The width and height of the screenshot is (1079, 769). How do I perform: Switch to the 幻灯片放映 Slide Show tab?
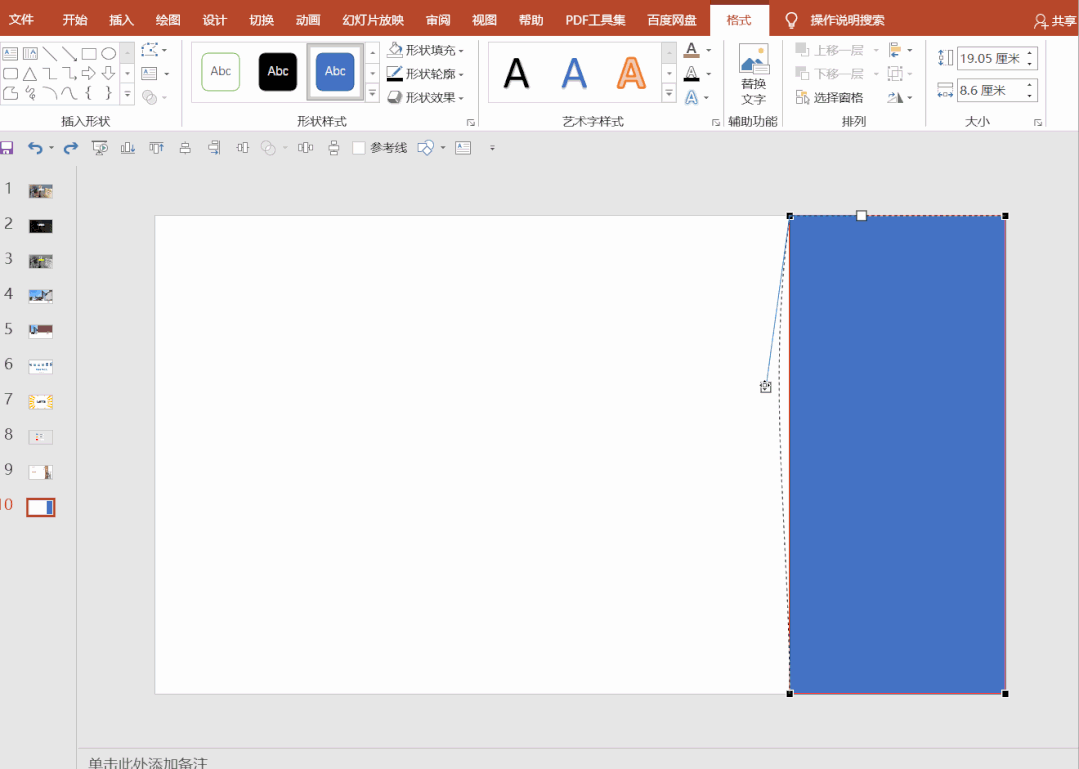[x=373, y=20]
